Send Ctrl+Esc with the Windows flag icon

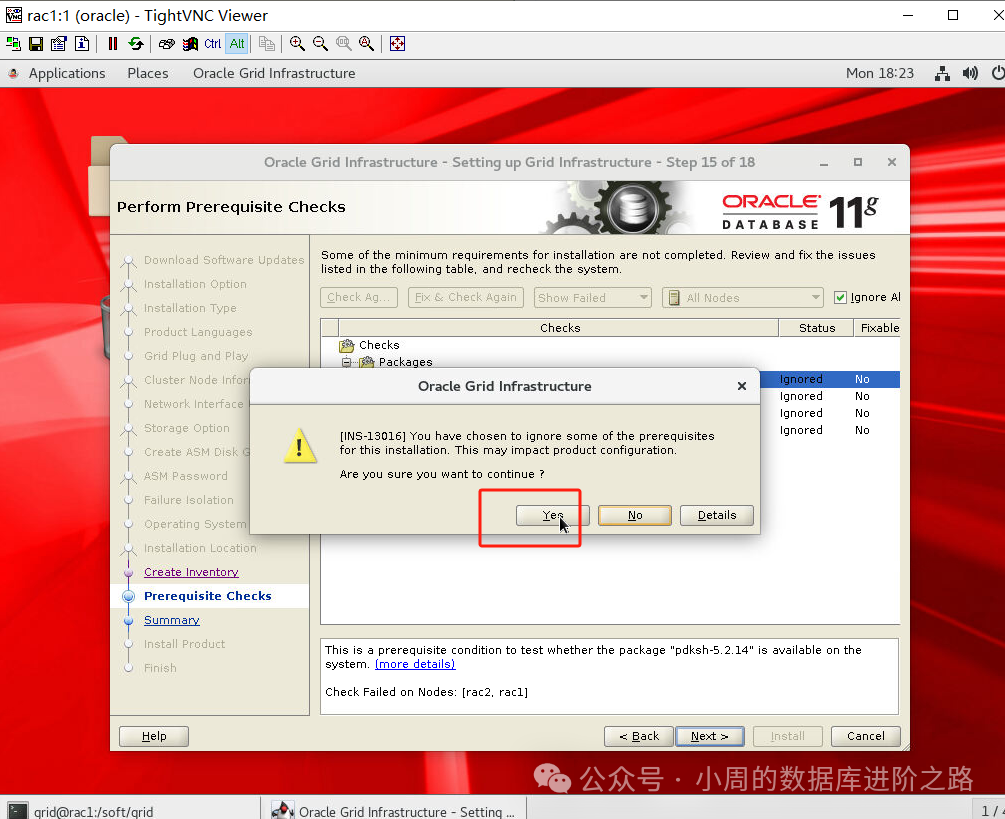tap(190, 44)
